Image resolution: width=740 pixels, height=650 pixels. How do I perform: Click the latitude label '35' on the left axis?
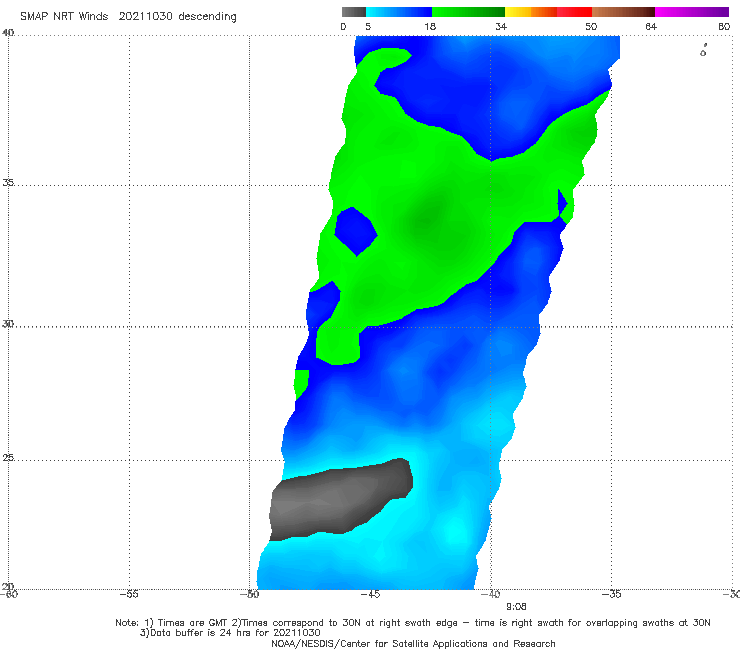click(8, 183)
